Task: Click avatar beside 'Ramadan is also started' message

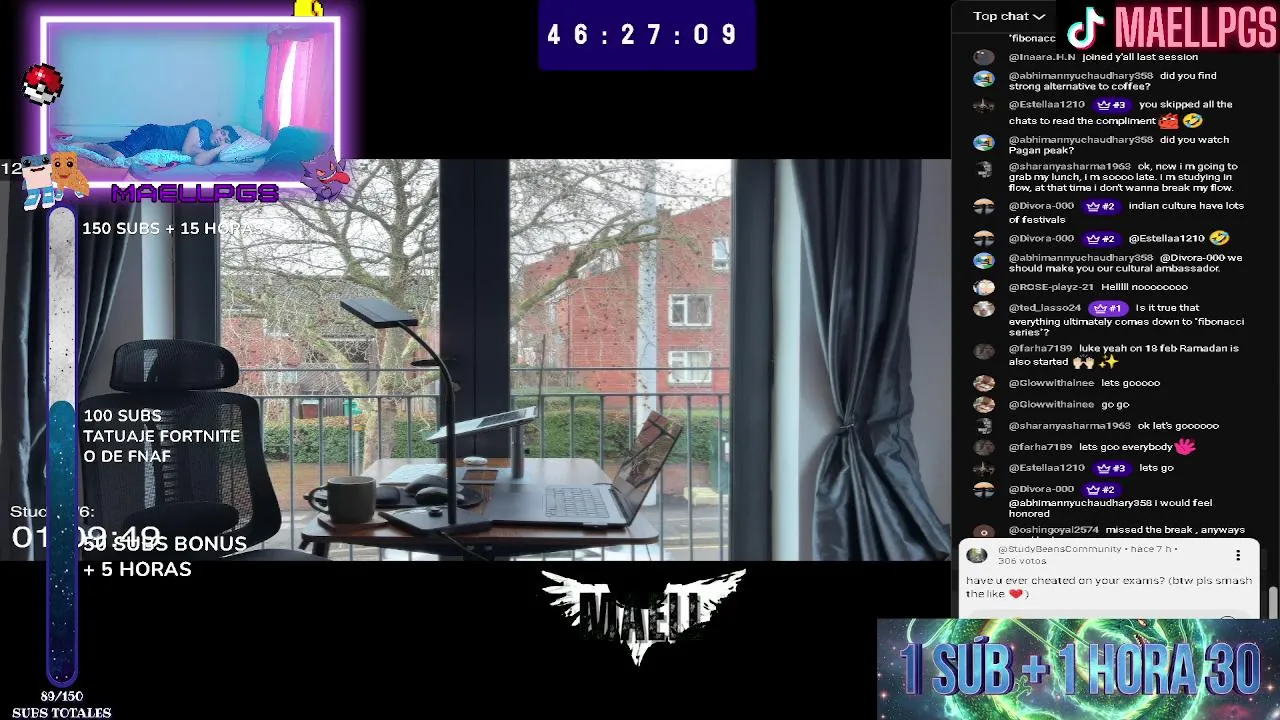Action: click(984, 351)
